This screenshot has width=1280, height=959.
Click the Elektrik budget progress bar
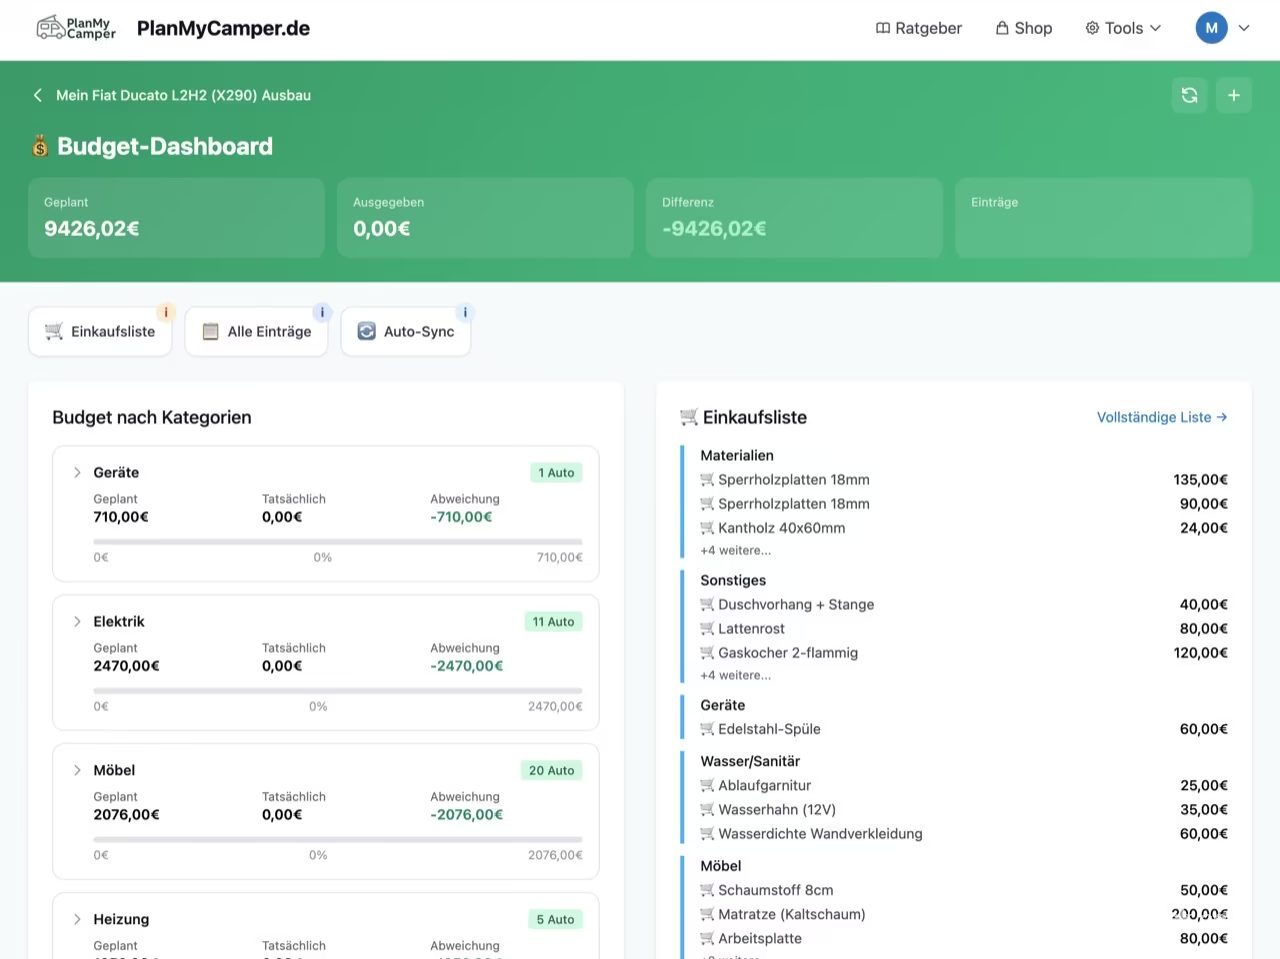pos(338,690)
